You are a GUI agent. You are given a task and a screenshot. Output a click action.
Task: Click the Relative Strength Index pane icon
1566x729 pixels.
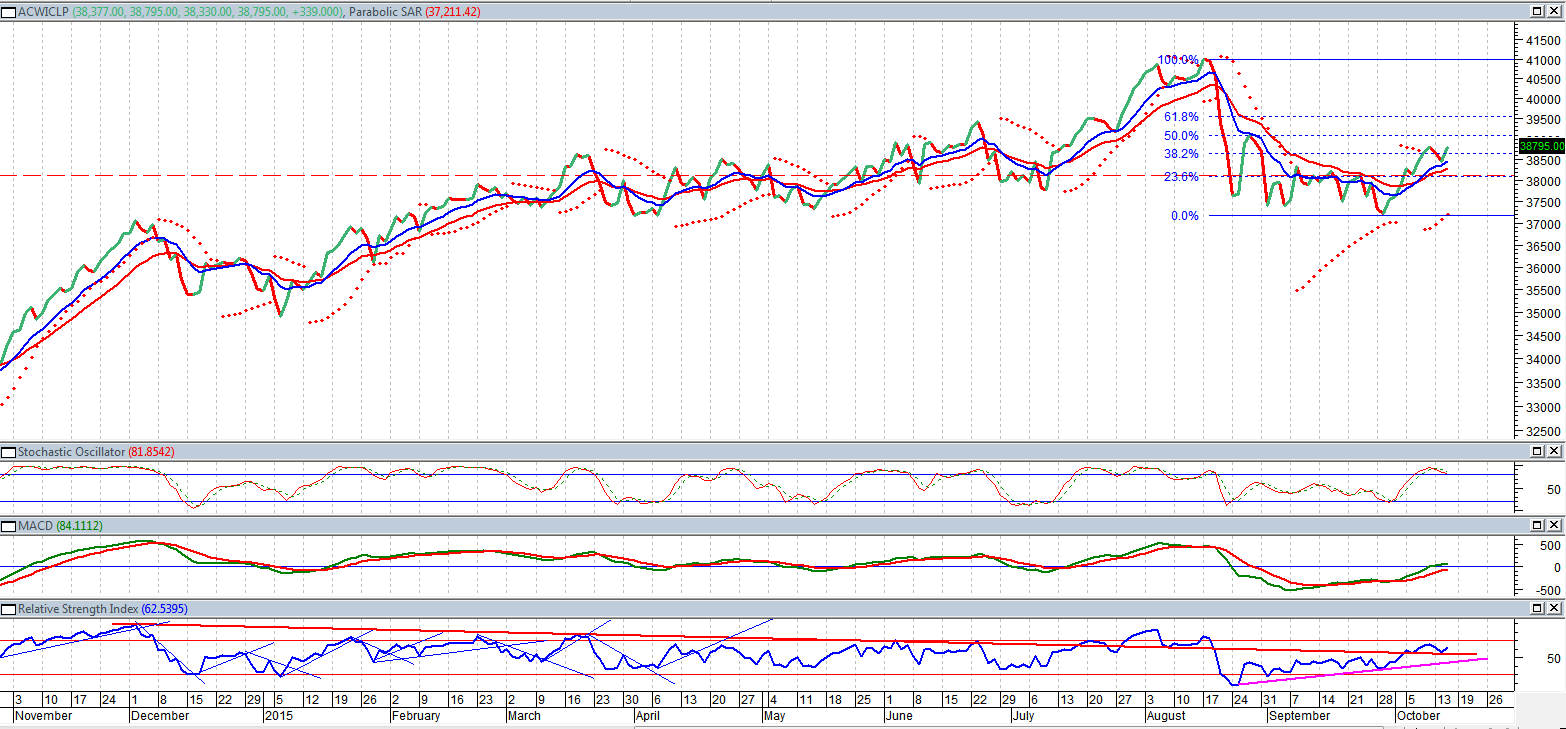click(9, 609)
